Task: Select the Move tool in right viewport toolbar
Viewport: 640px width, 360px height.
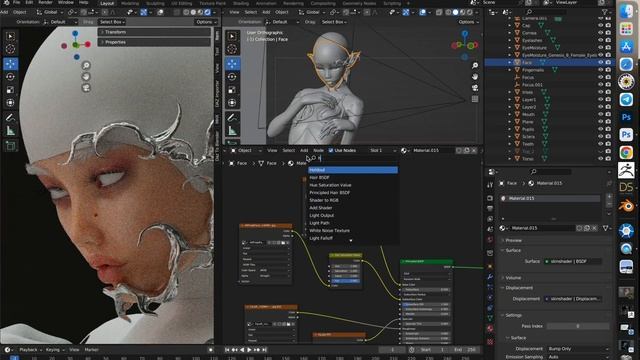Action: click(232, 64)
